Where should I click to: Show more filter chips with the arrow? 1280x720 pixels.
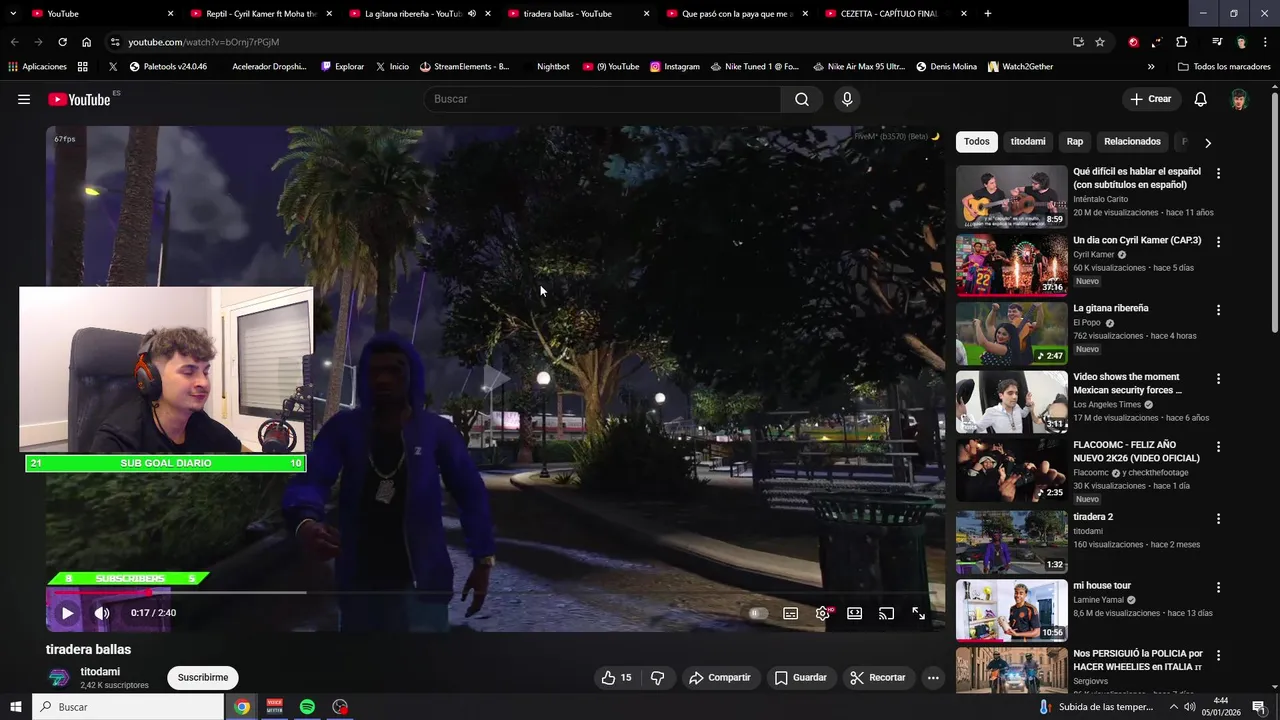tap(1208, 142)
